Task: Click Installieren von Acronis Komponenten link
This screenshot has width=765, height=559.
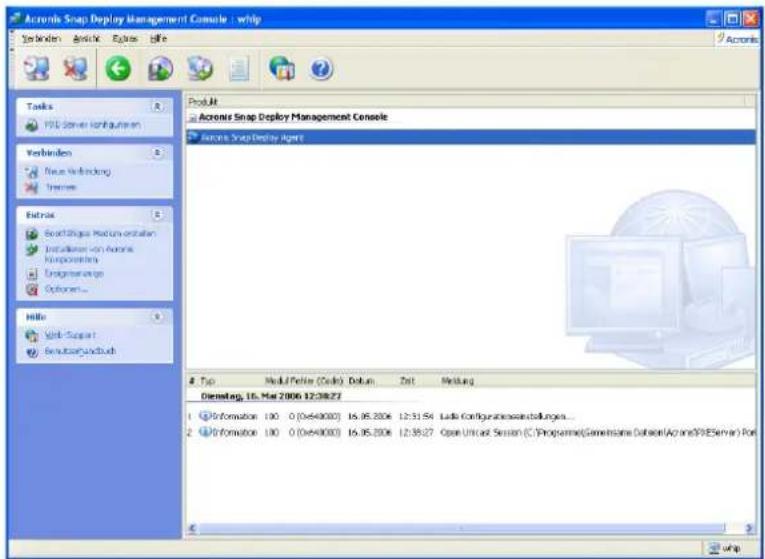Action: (x=89, y=254)
